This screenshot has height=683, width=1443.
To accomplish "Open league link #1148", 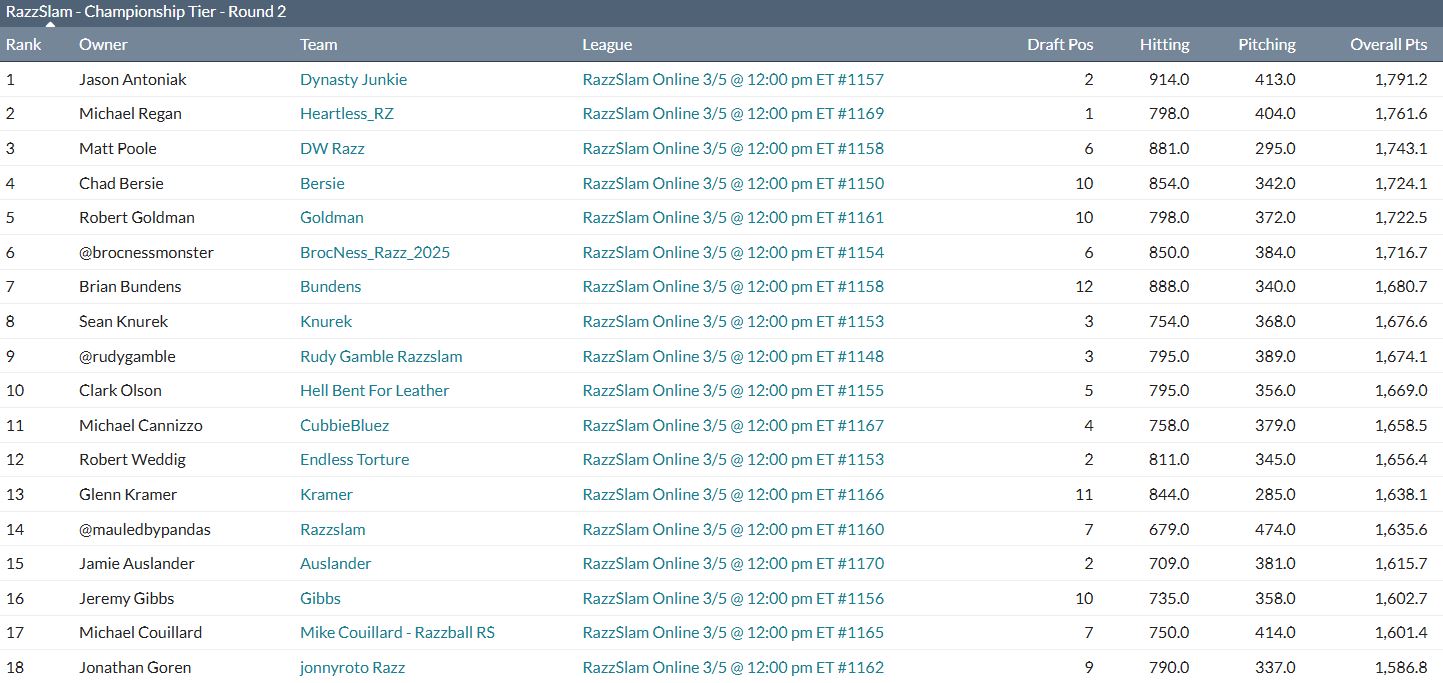I will pos(733,356).
